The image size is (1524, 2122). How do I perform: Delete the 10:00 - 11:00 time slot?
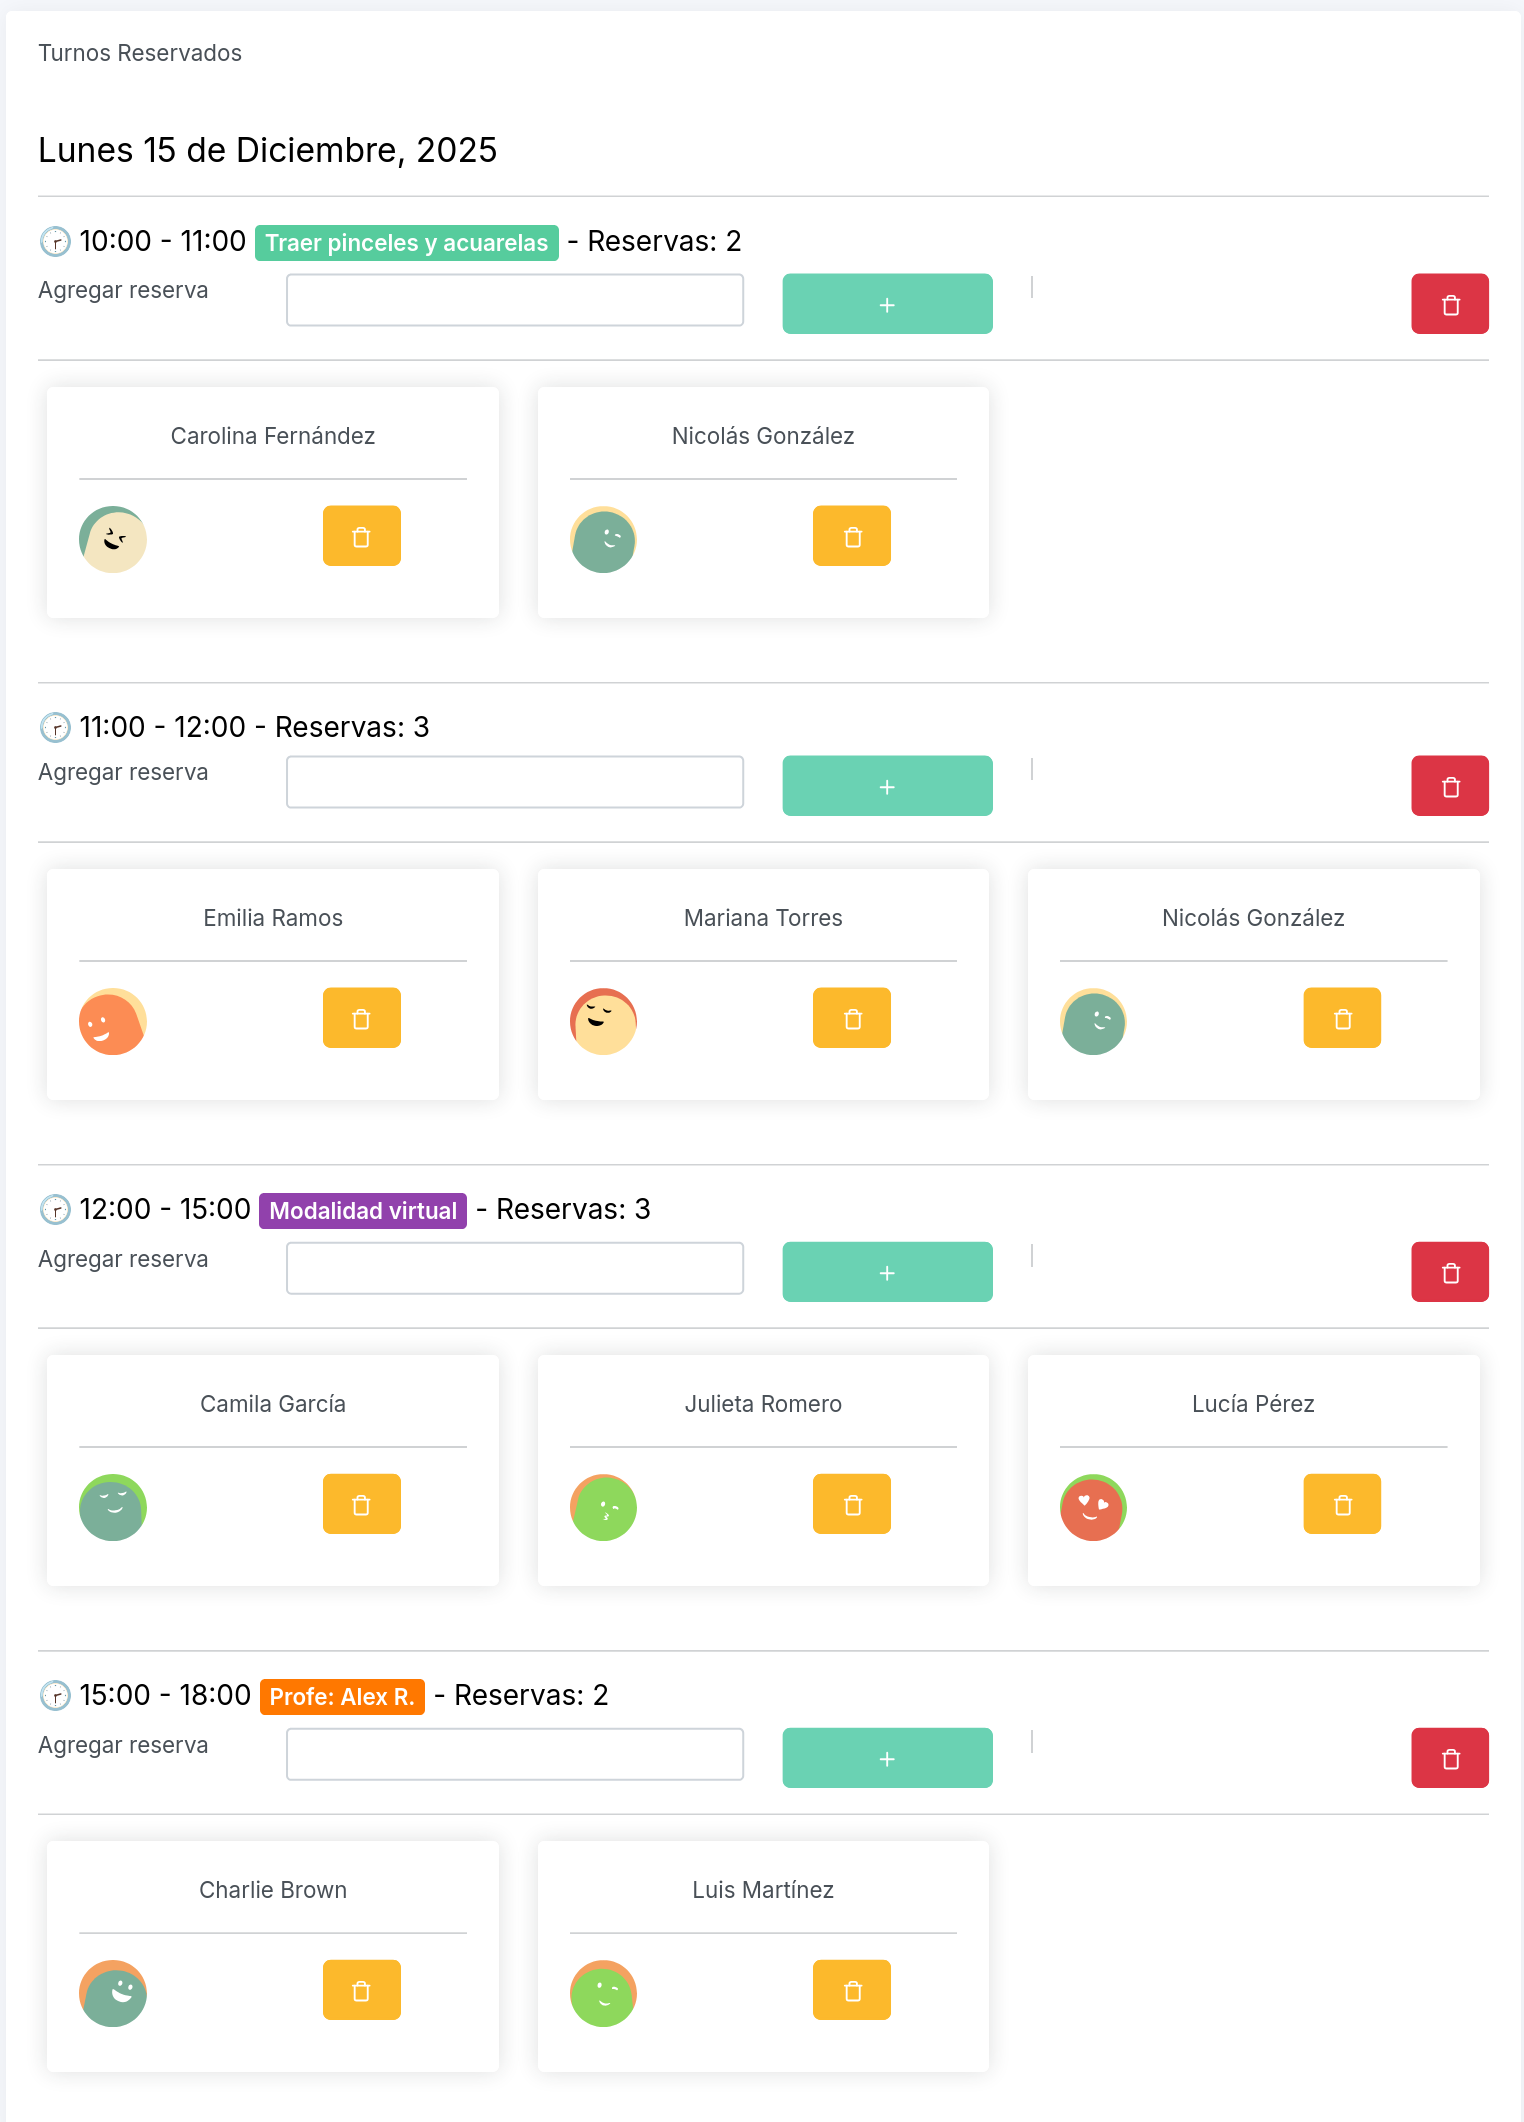(1449, 304)
